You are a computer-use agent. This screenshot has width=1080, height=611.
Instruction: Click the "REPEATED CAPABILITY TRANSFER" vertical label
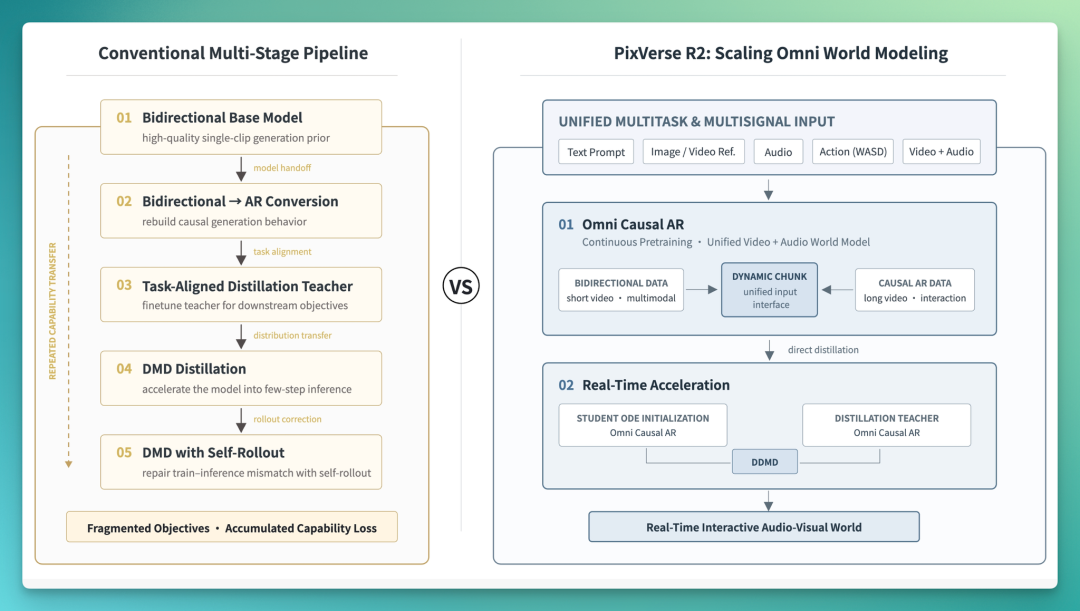pos(52,311)
